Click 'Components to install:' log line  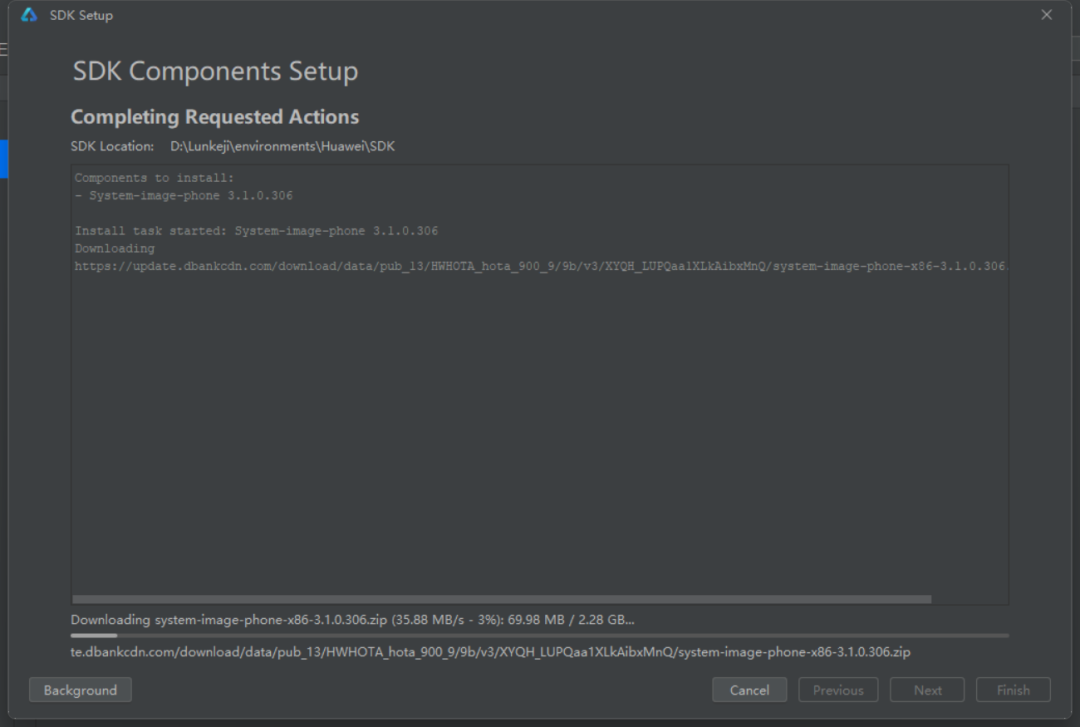[x=154, y=178]
